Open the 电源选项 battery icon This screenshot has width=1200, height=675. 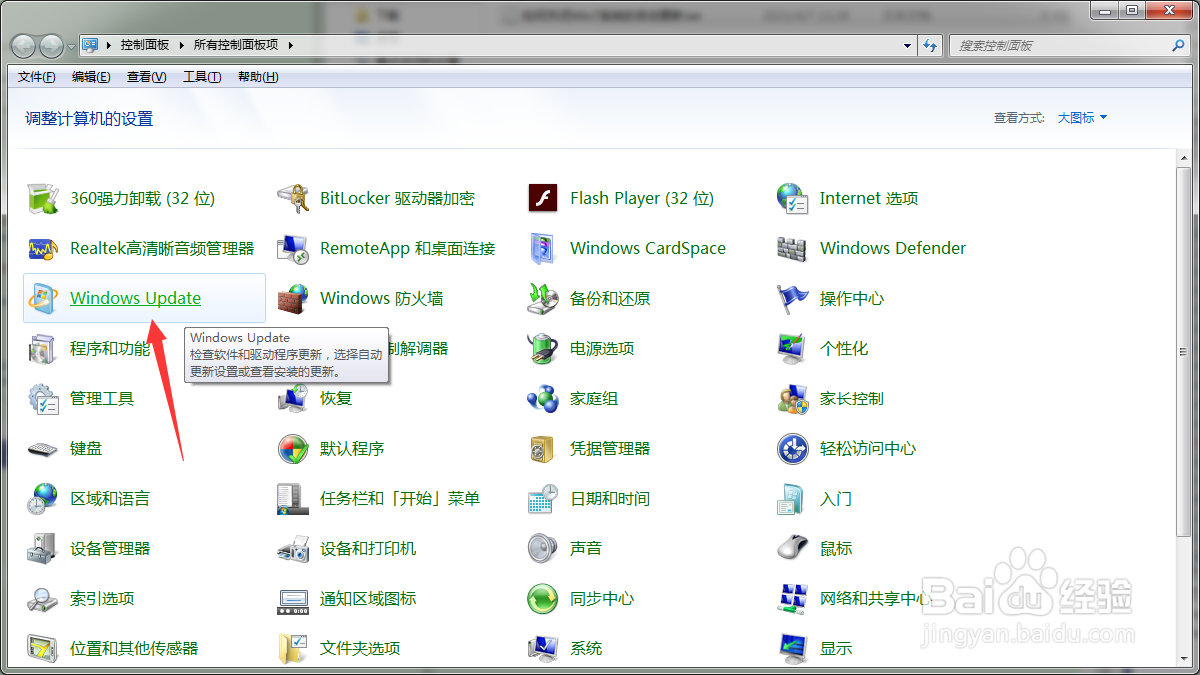click(x=543, y=348)
